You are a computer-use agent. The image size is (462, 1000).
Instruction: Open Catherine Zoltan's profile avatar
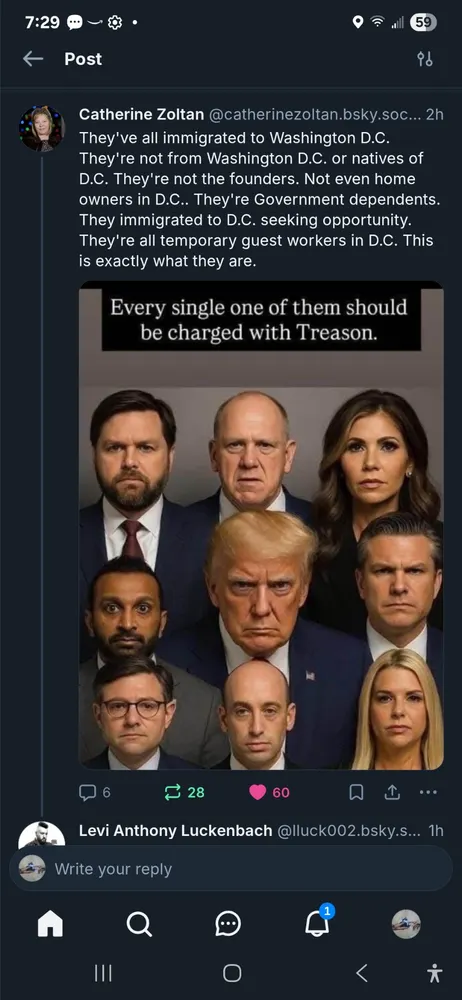click(42, 128)
